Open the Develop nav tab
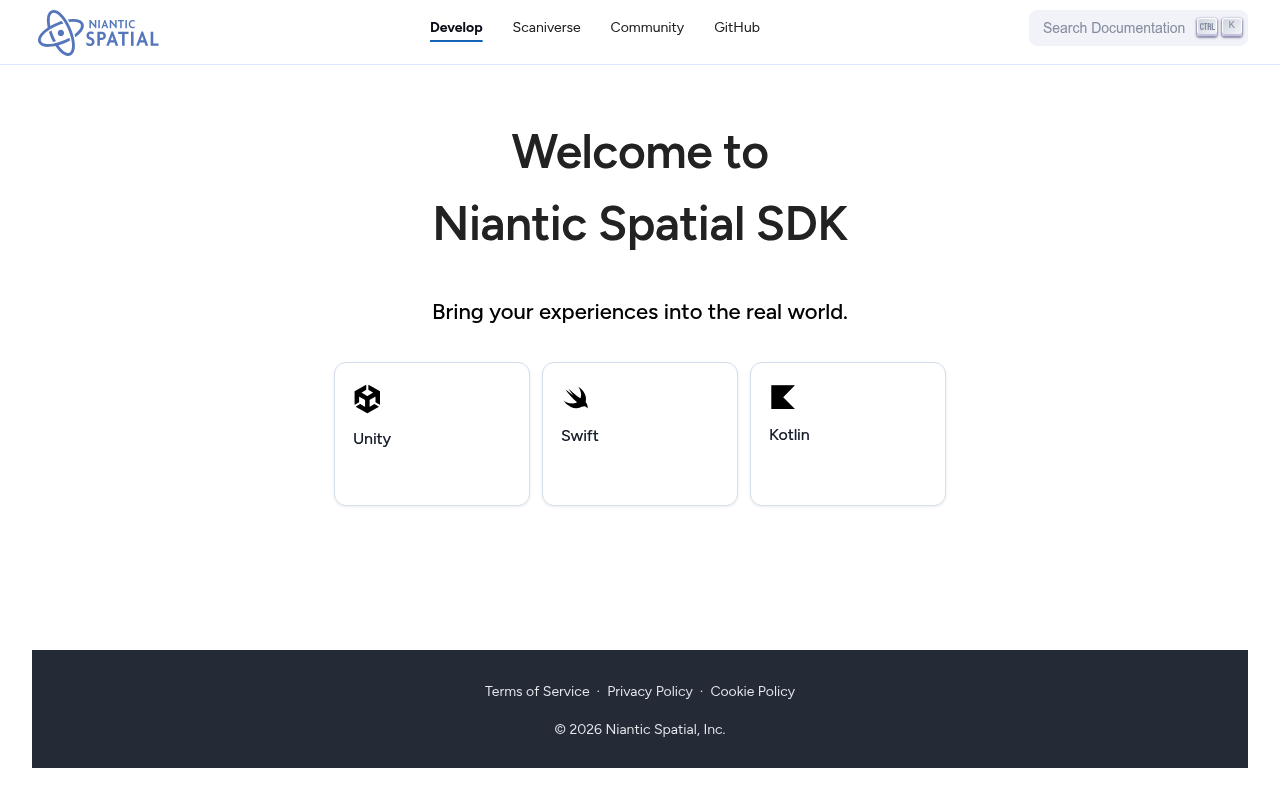 (456, 27)
